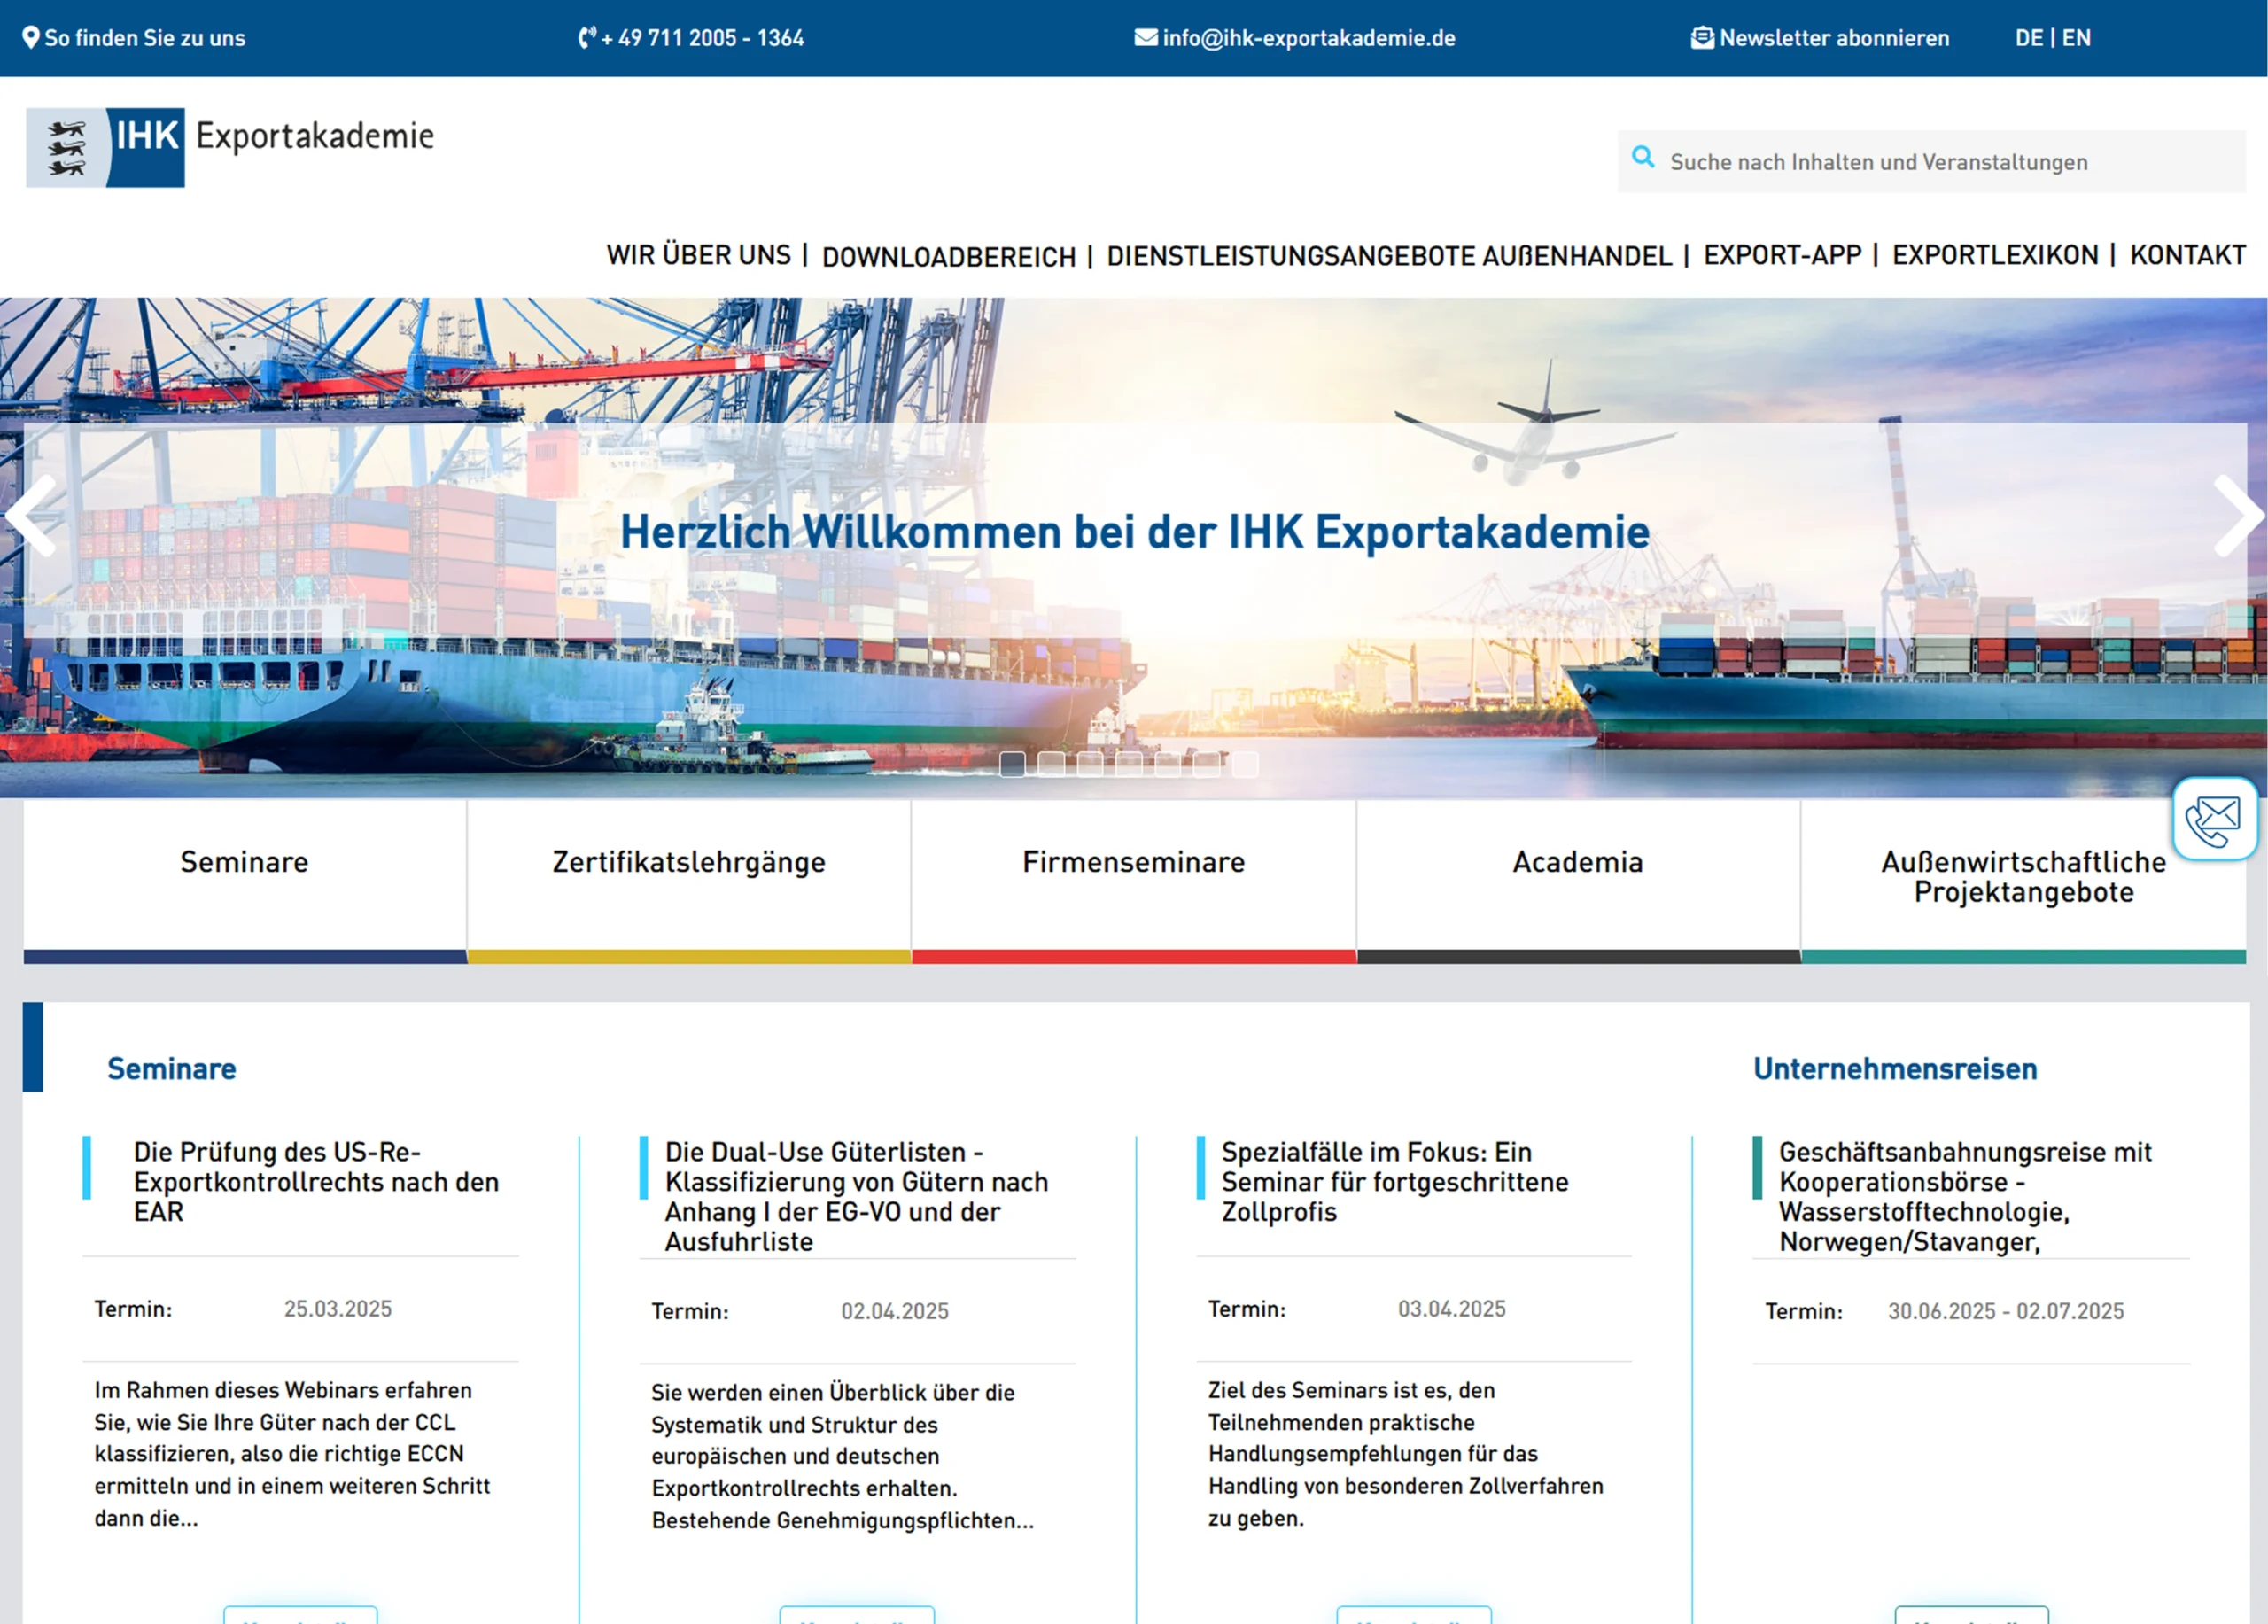Select the 'Academia' category tile

(1578, 881)
